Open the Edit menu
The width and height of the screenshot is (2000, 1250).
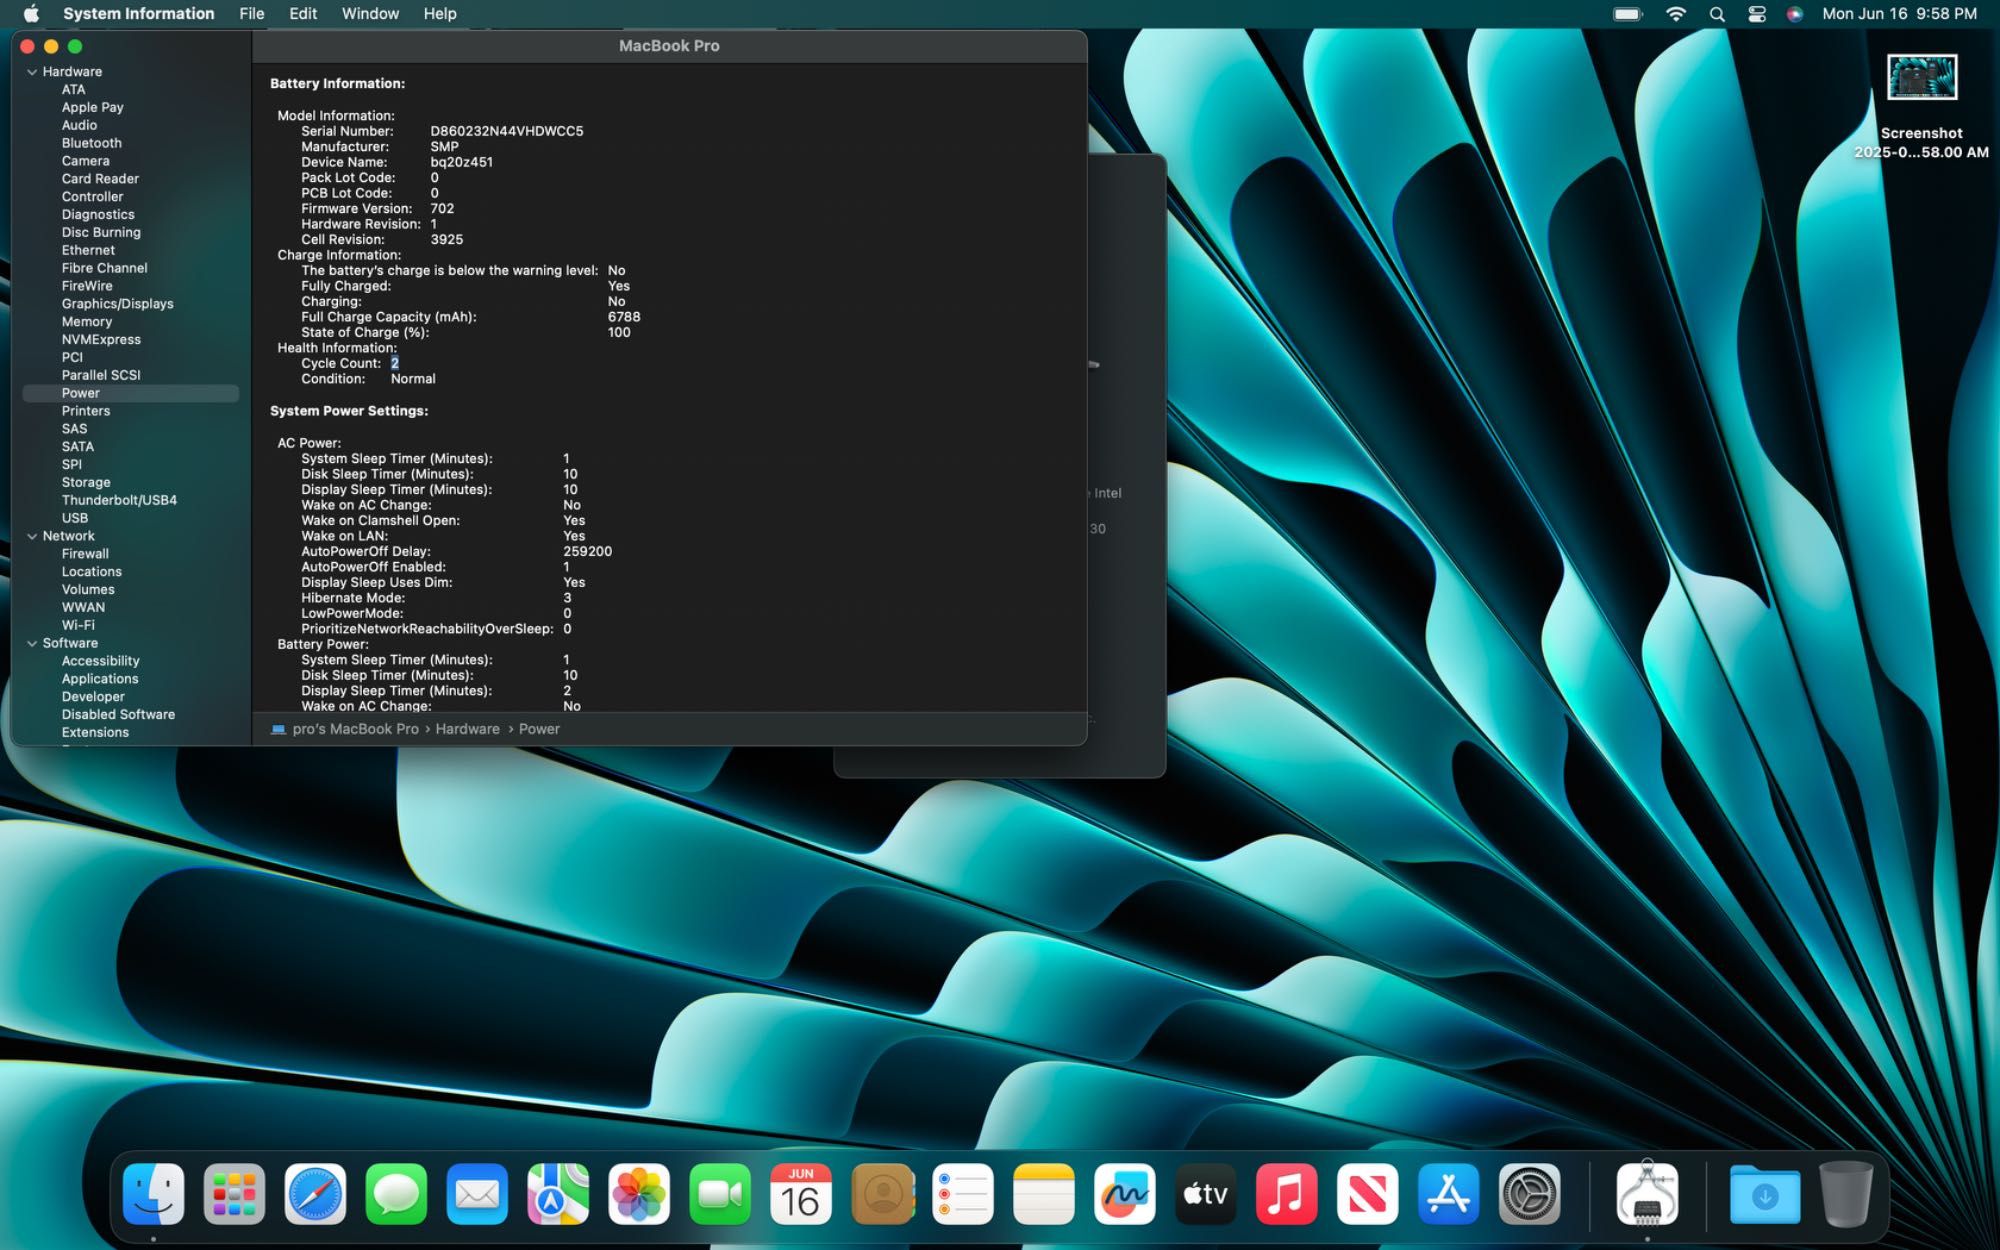(303, 14)
